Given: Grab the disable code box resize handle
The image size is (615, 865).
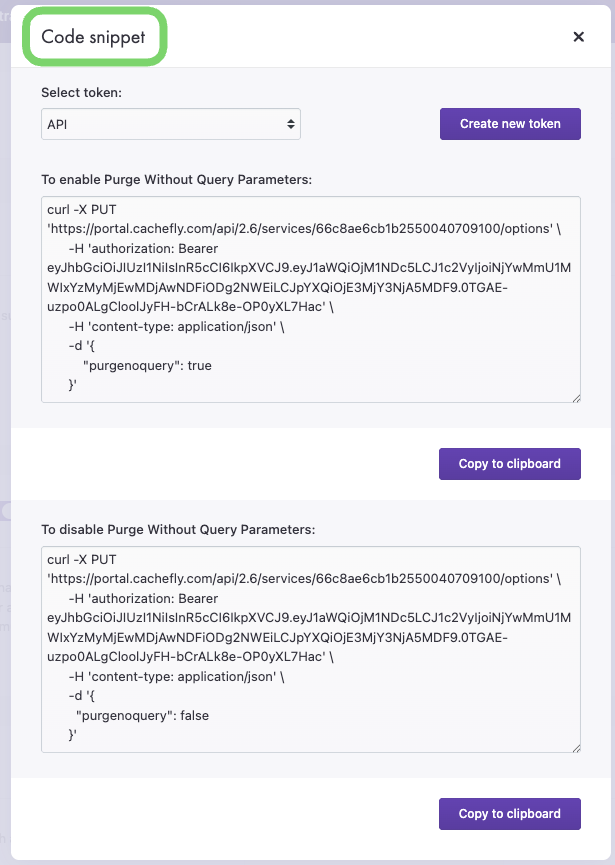Looking at the screenshot, I should click(576, 748).
